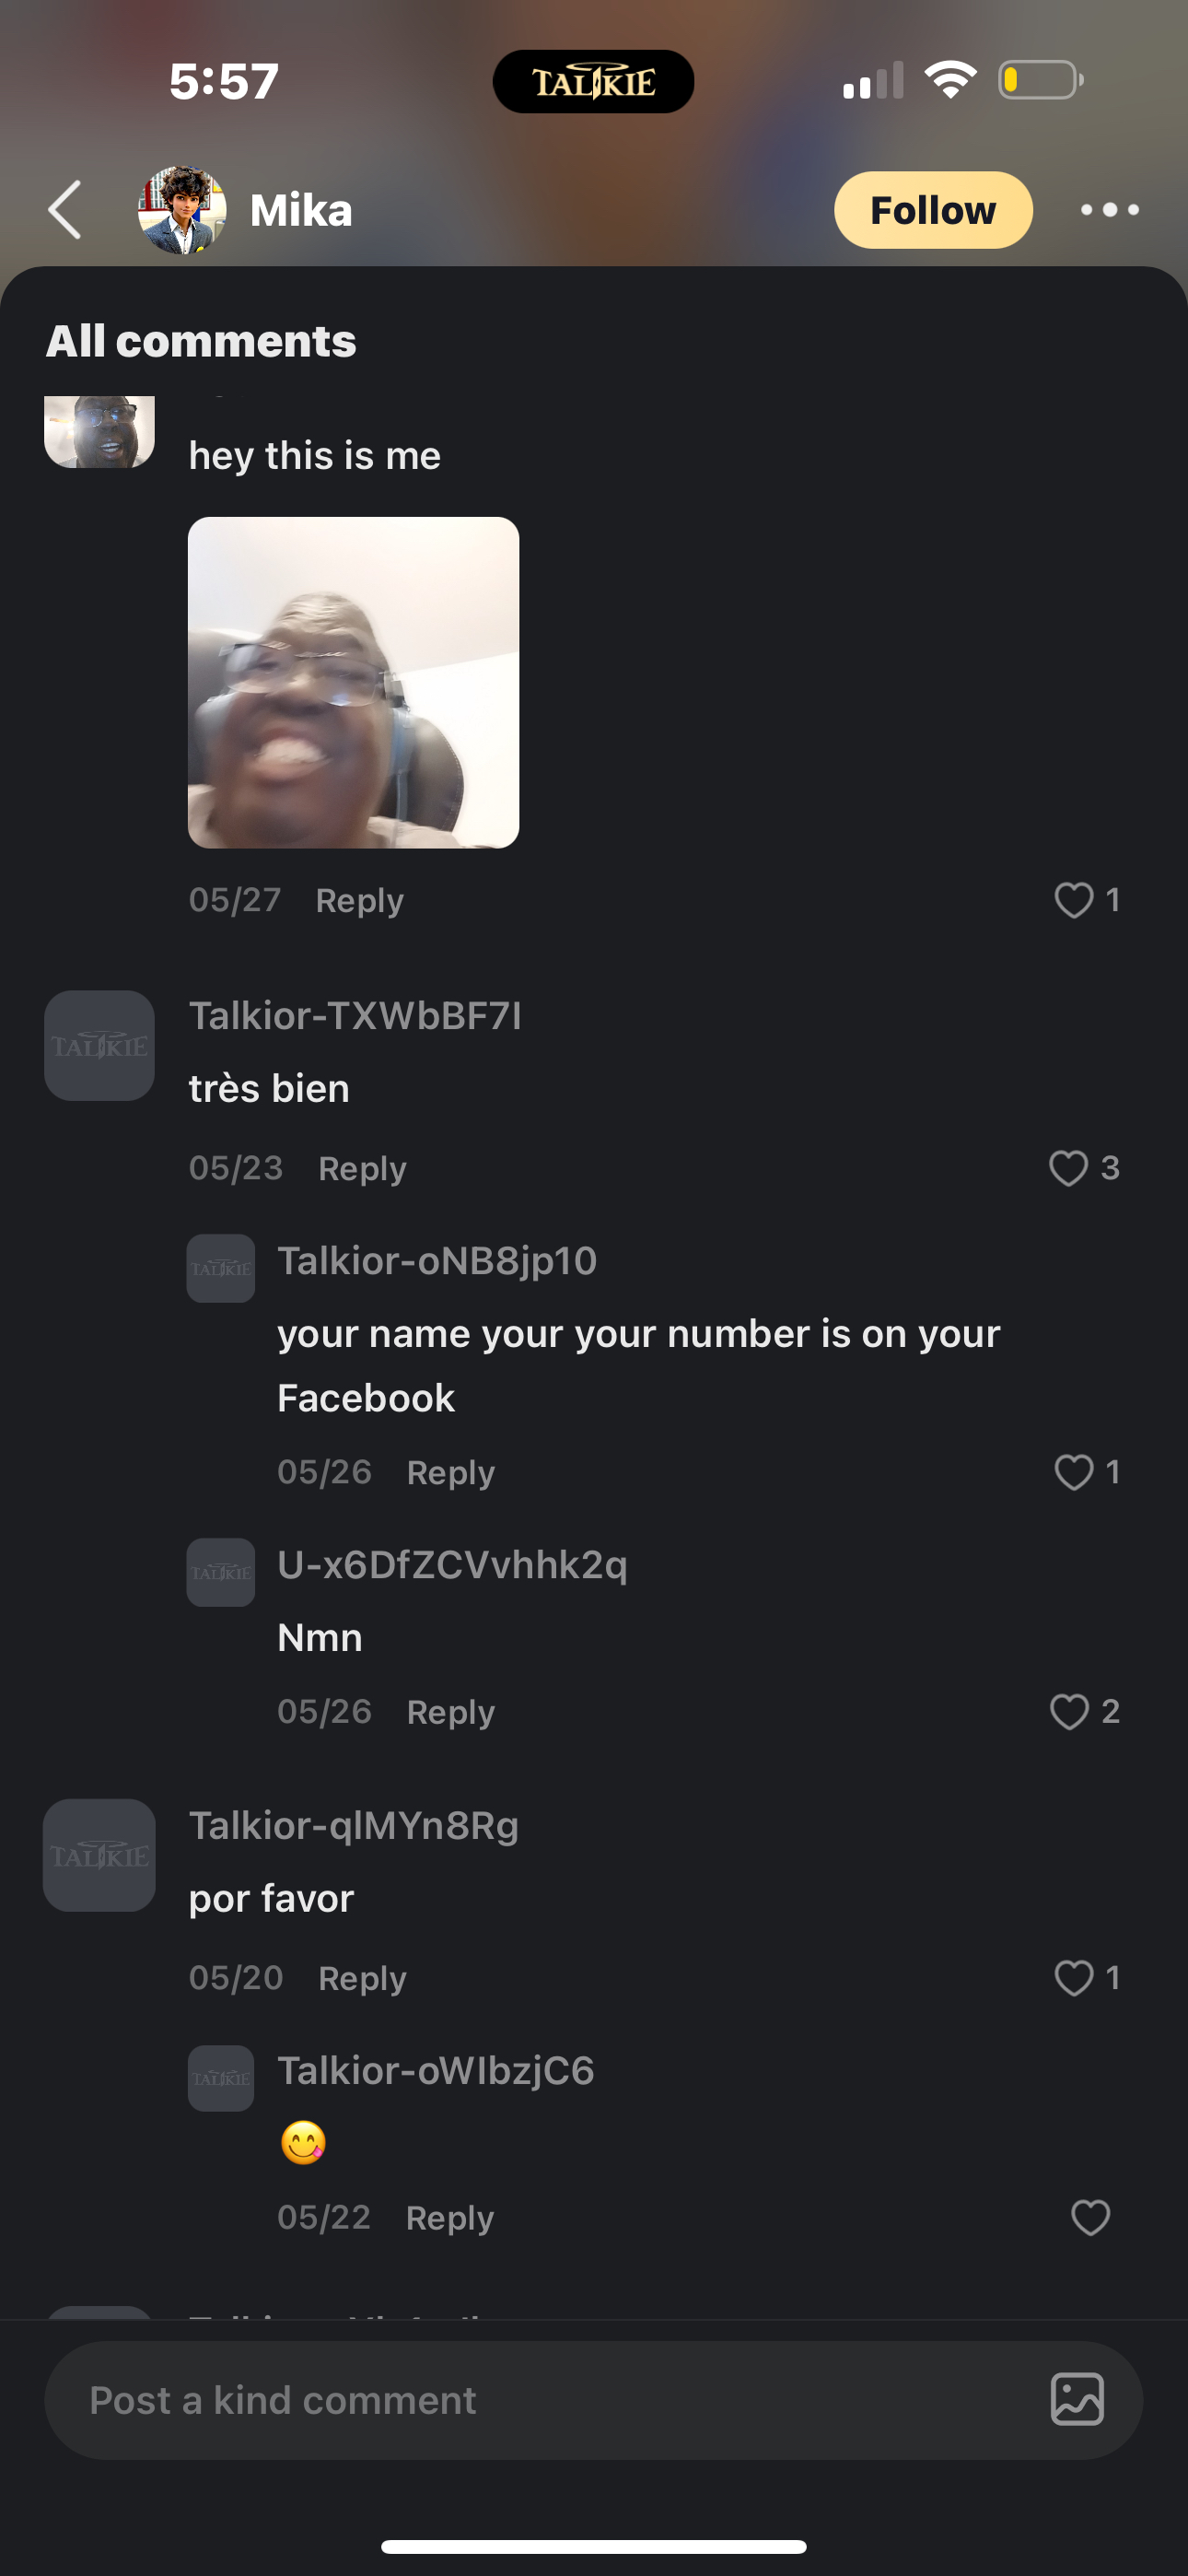This screenshot has height=2576, width=1188.
Task: Tap U-x6DfZCVvhhk2q's small avatar
Action: click(221, 1572)
